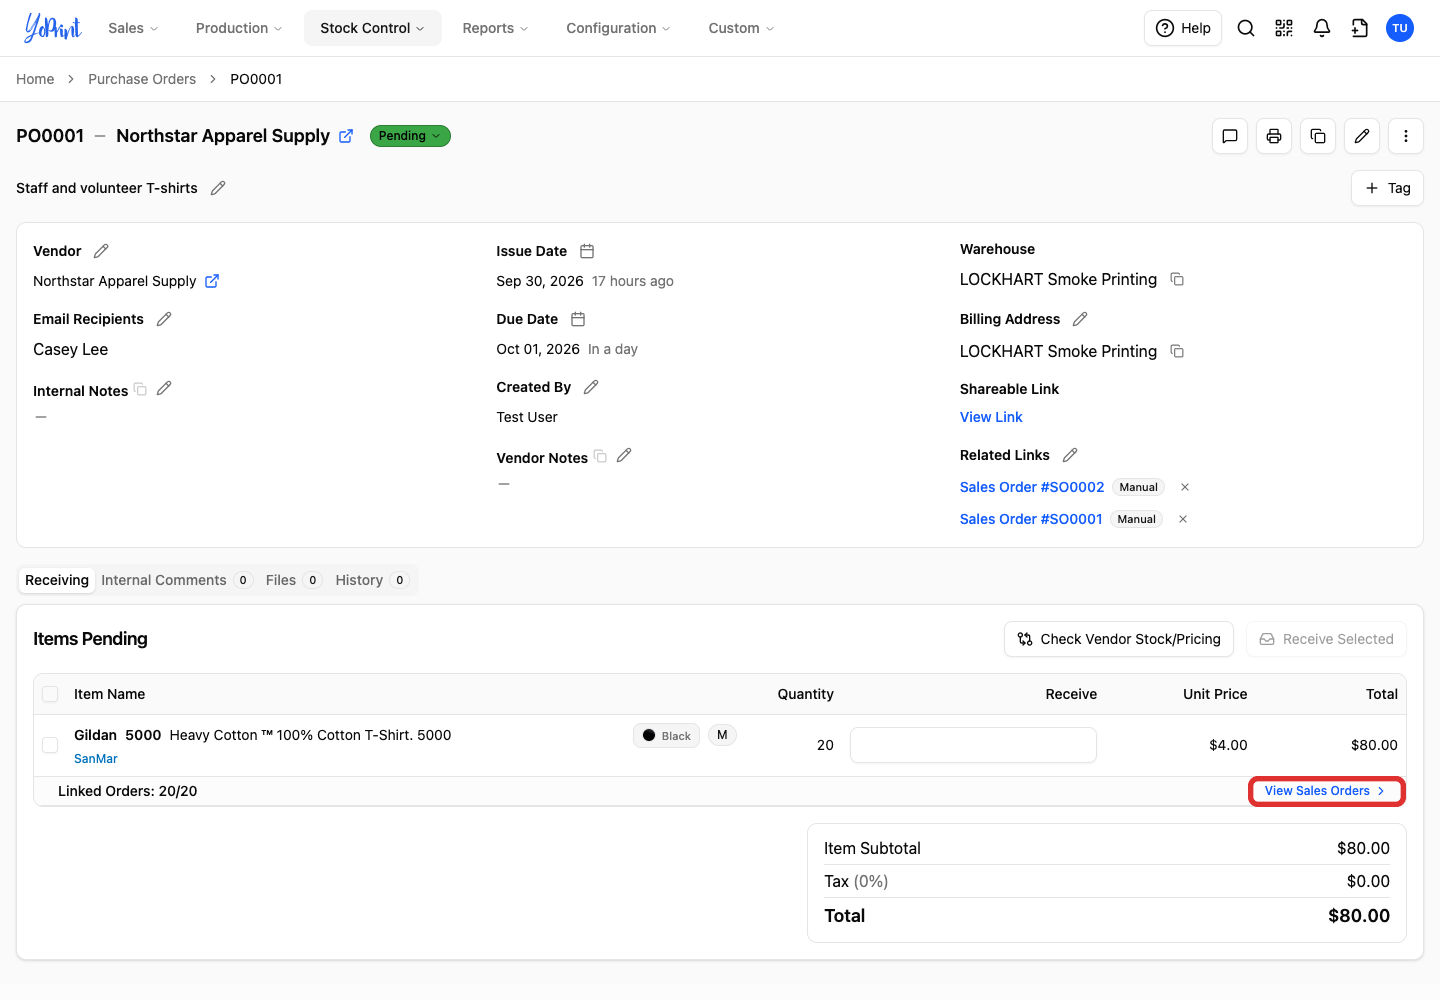Print the purchase order
This screenshot has width=1440, height=1000.
[x=1274, y=136]
